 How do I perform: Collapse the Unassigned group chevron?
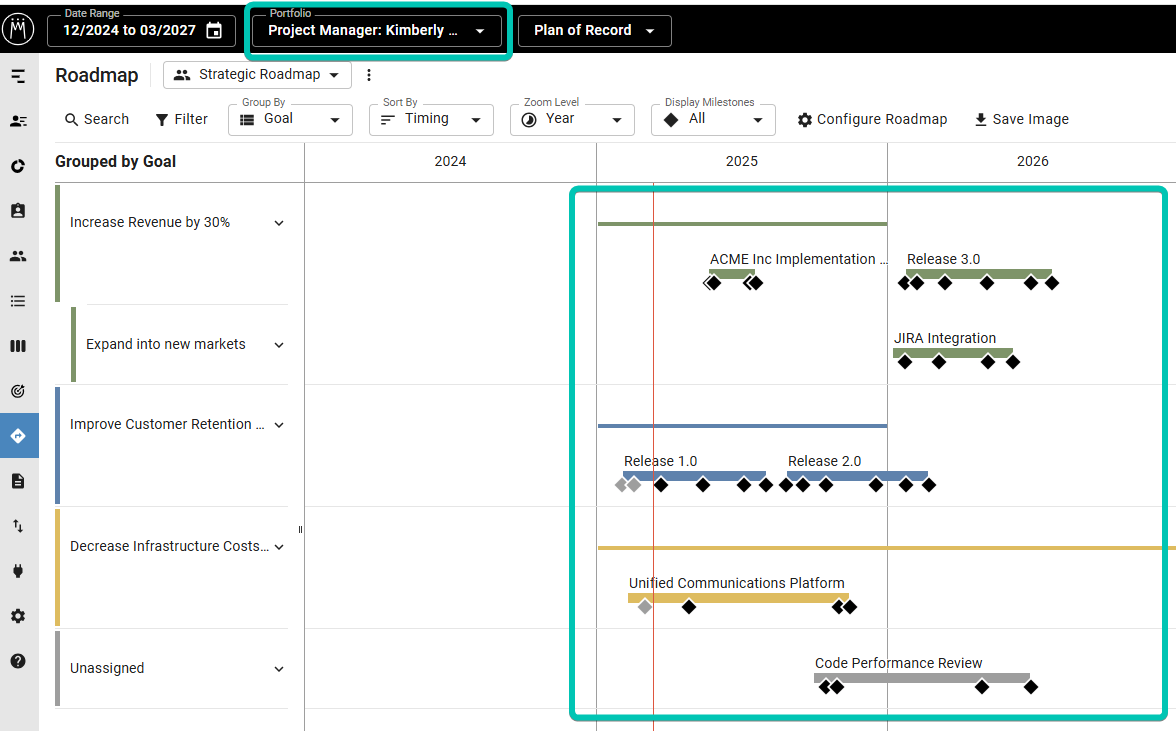[279, 669]
